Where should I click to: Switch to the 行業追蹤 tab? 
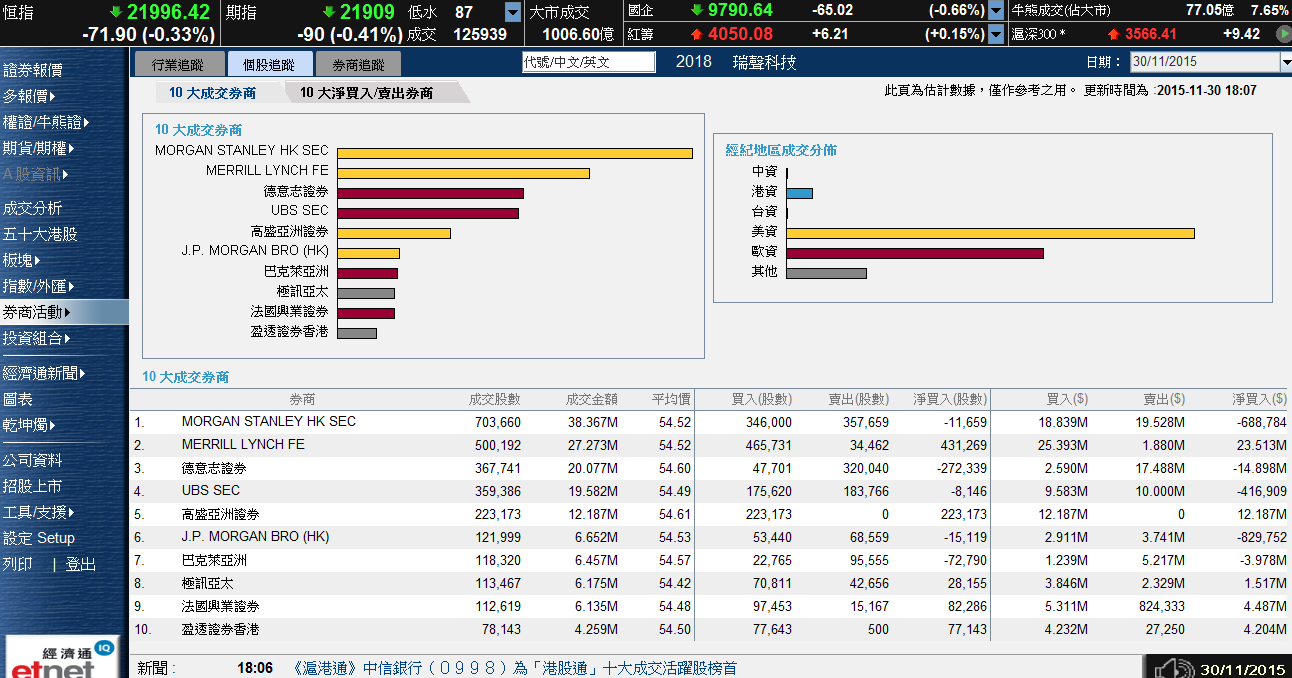tap(177, 65)
